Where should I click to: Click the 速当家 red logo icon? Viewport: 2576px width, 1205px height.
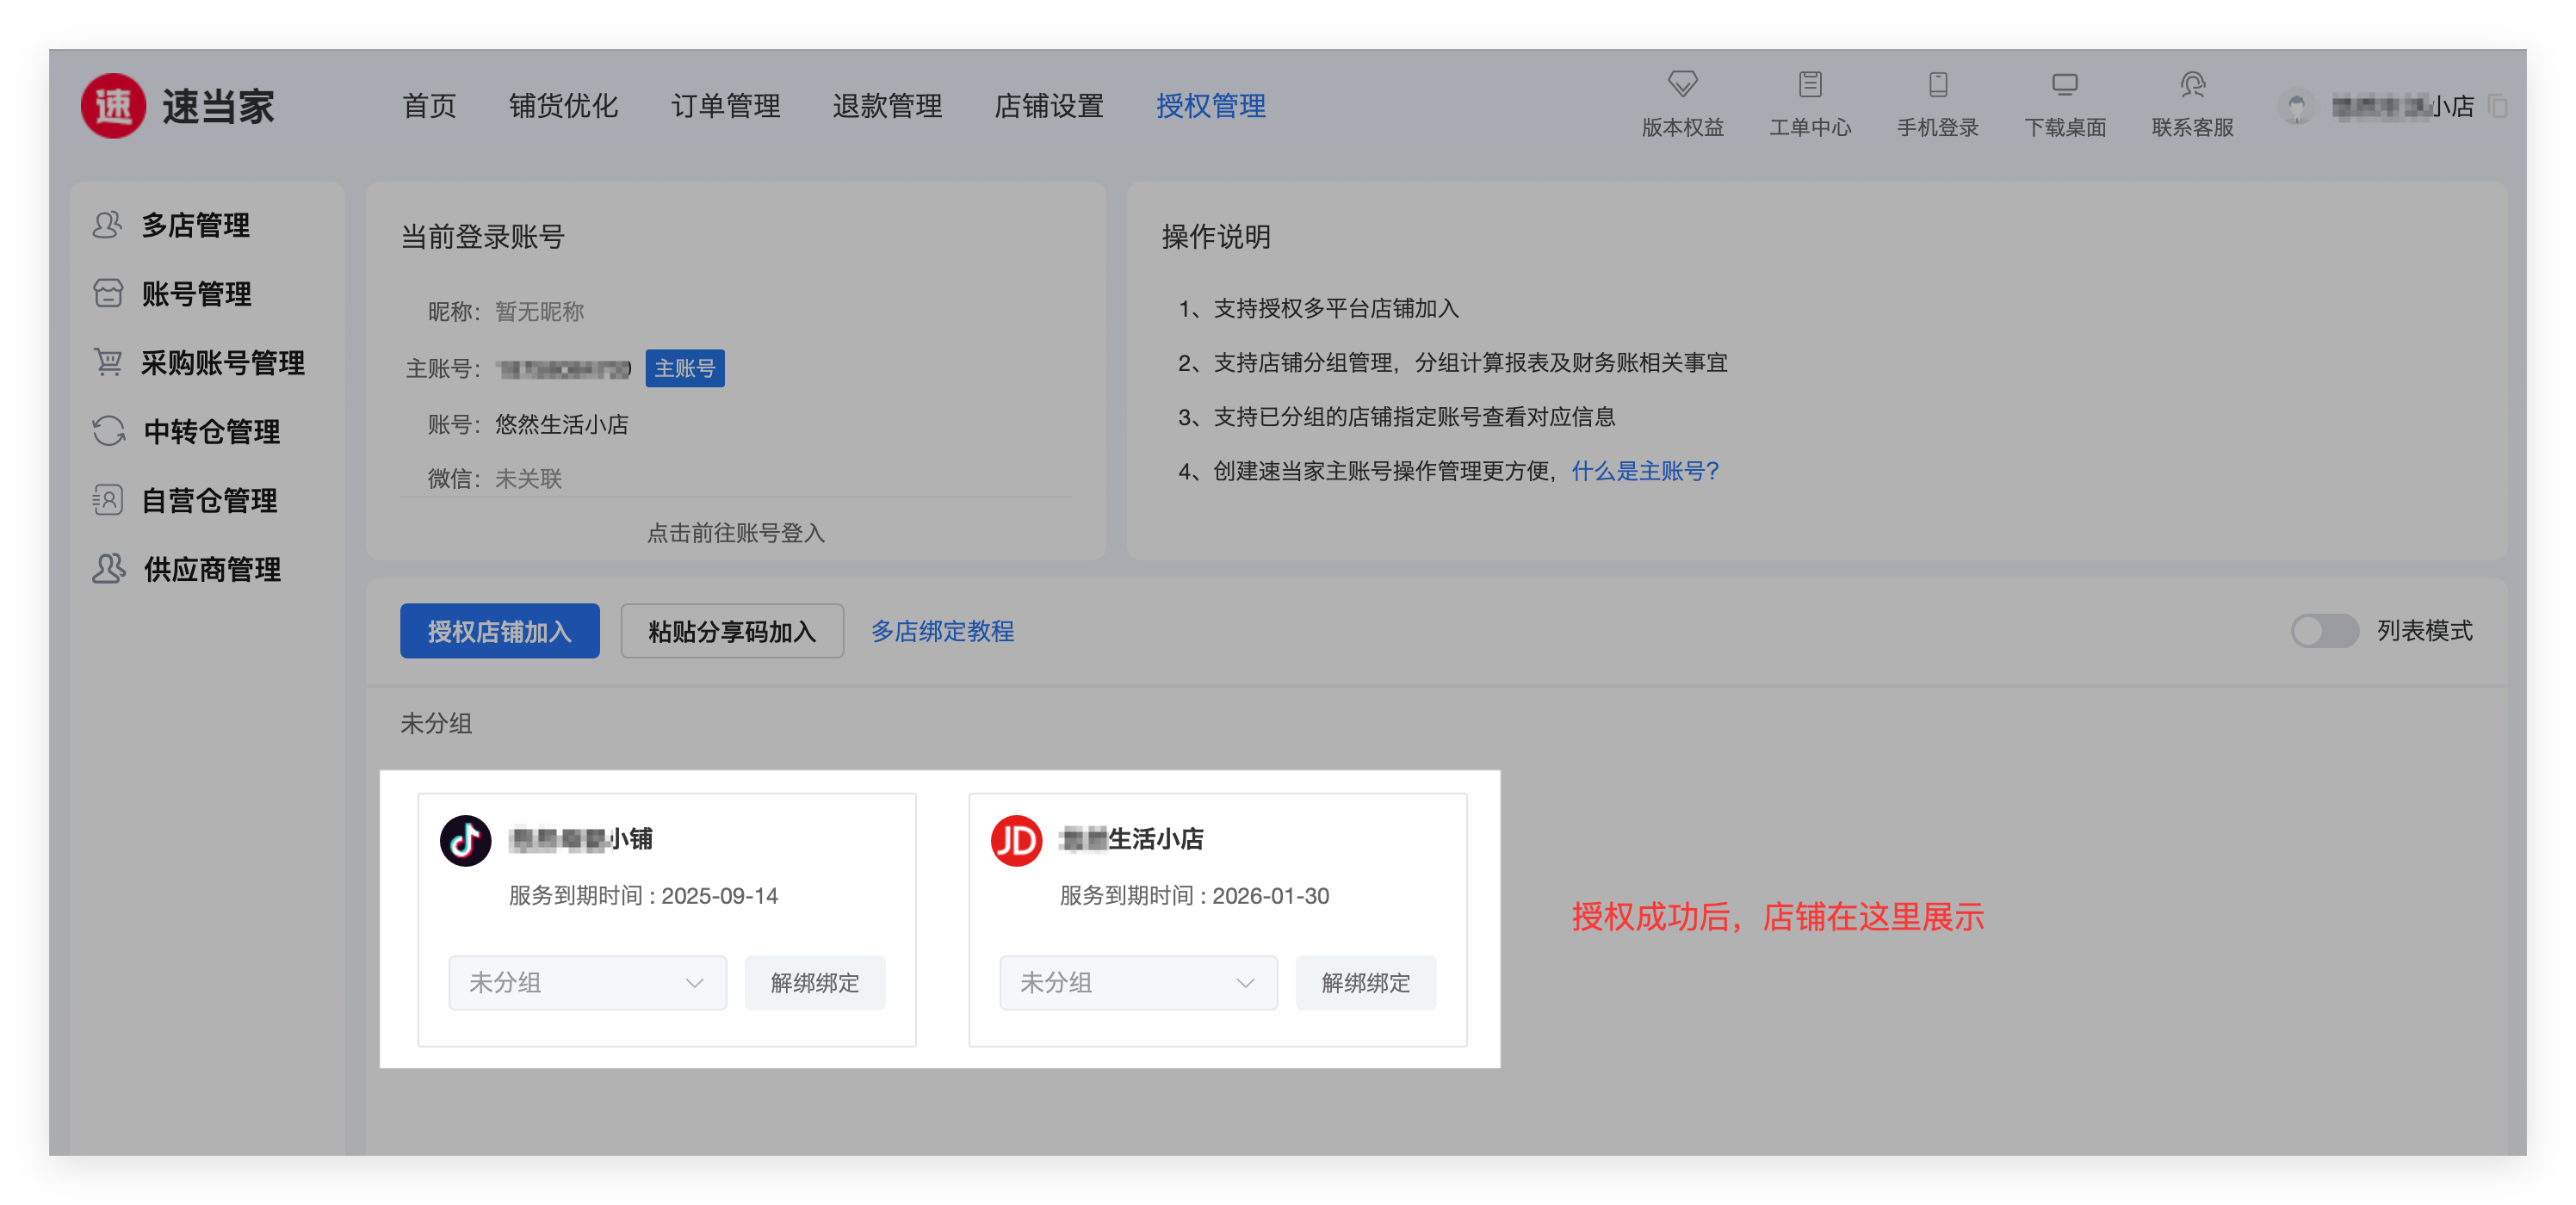[113, 106]
